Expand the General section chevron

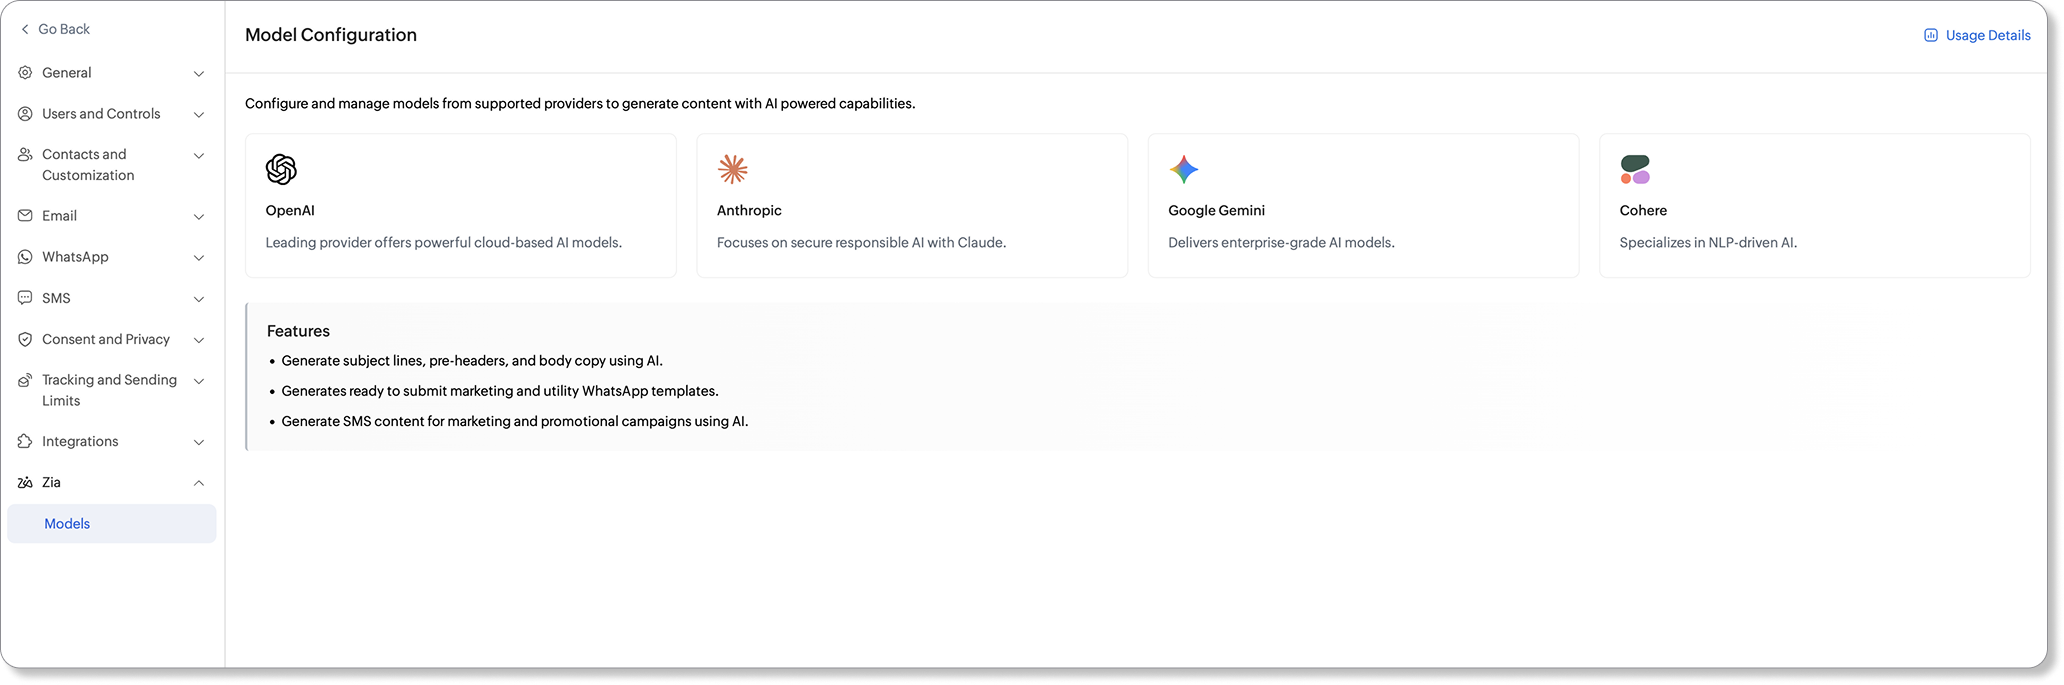pos(199,73)
